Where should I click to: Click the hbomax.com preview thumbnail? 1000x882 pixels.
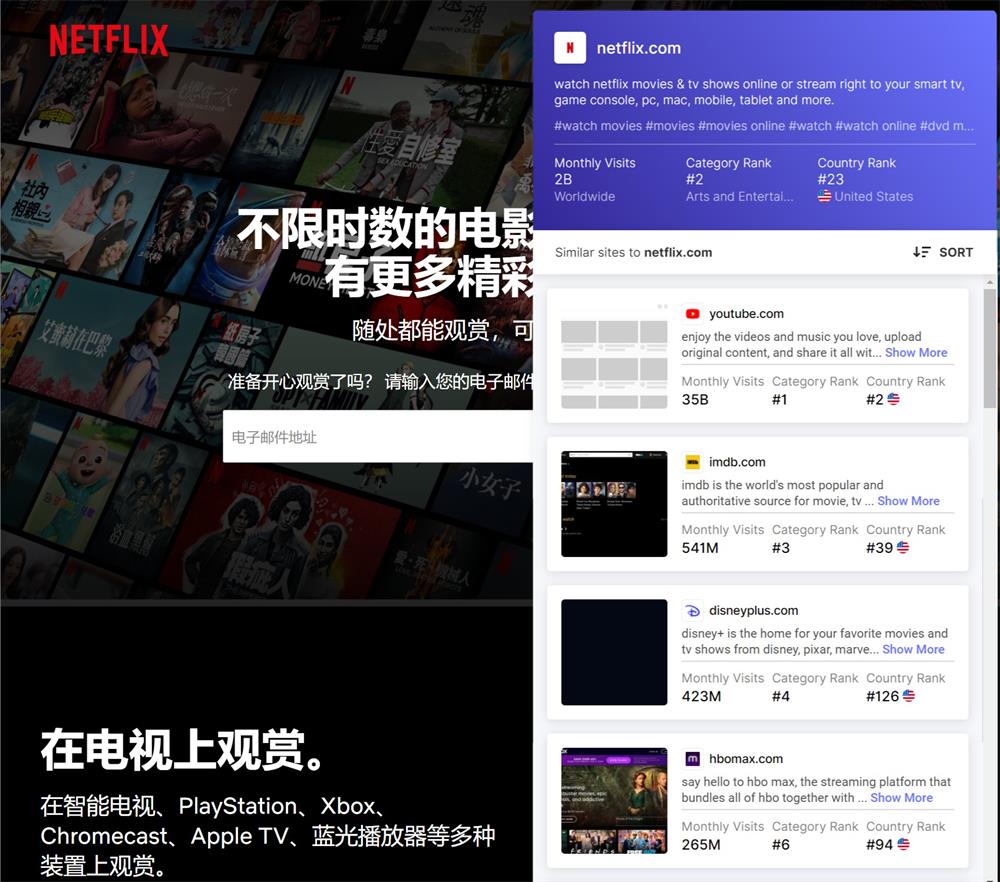click(614, 800)
